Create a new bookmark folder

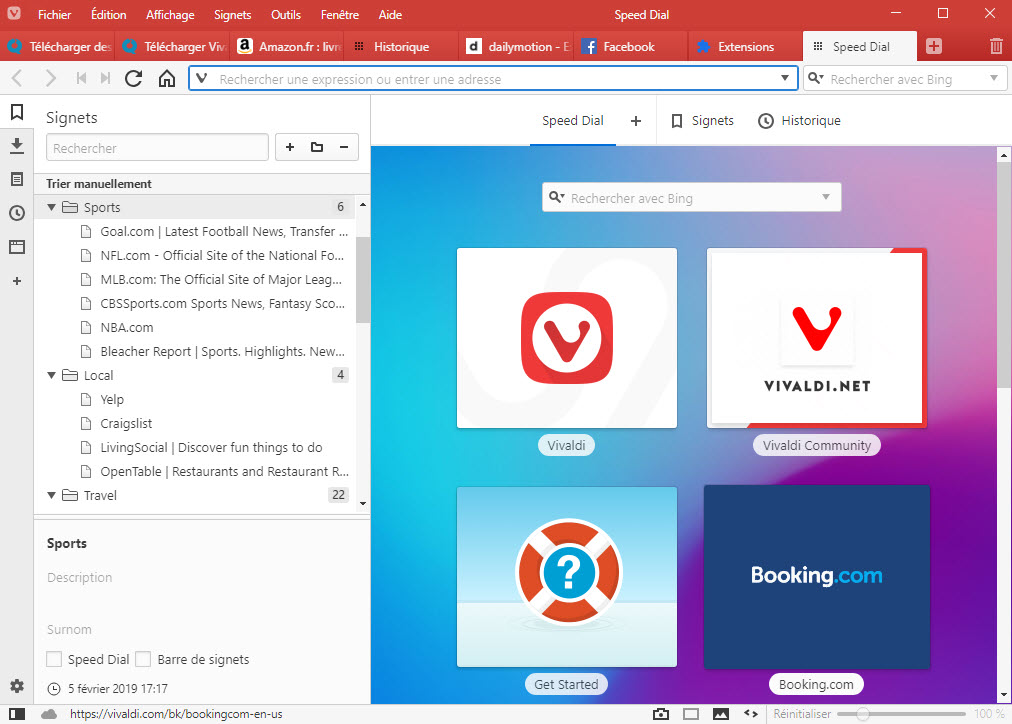[x=317, y=147]
